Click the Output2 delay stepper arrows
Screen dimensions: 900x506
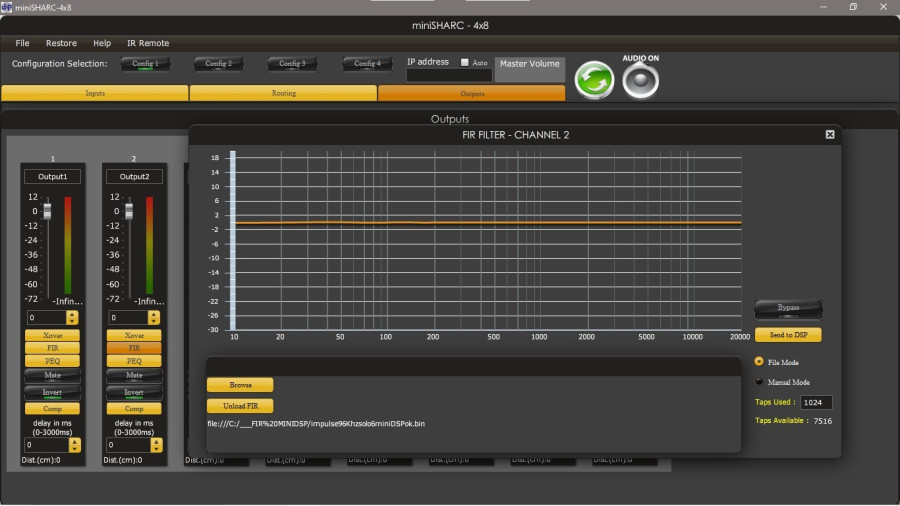click(x=156, y=445)
